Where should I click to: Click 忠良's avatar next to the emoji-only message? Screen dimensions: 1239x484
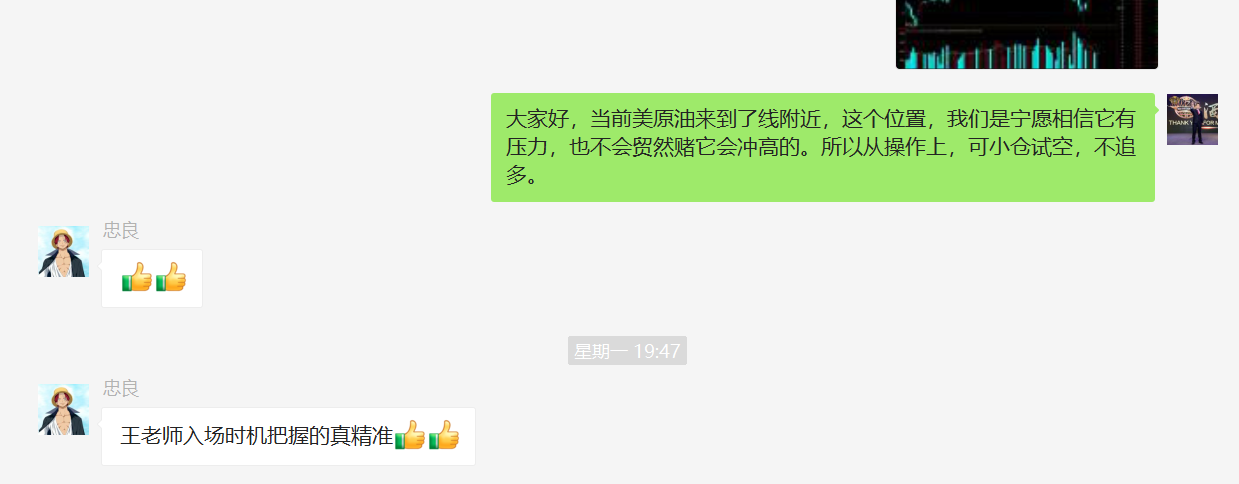[64, 251]
